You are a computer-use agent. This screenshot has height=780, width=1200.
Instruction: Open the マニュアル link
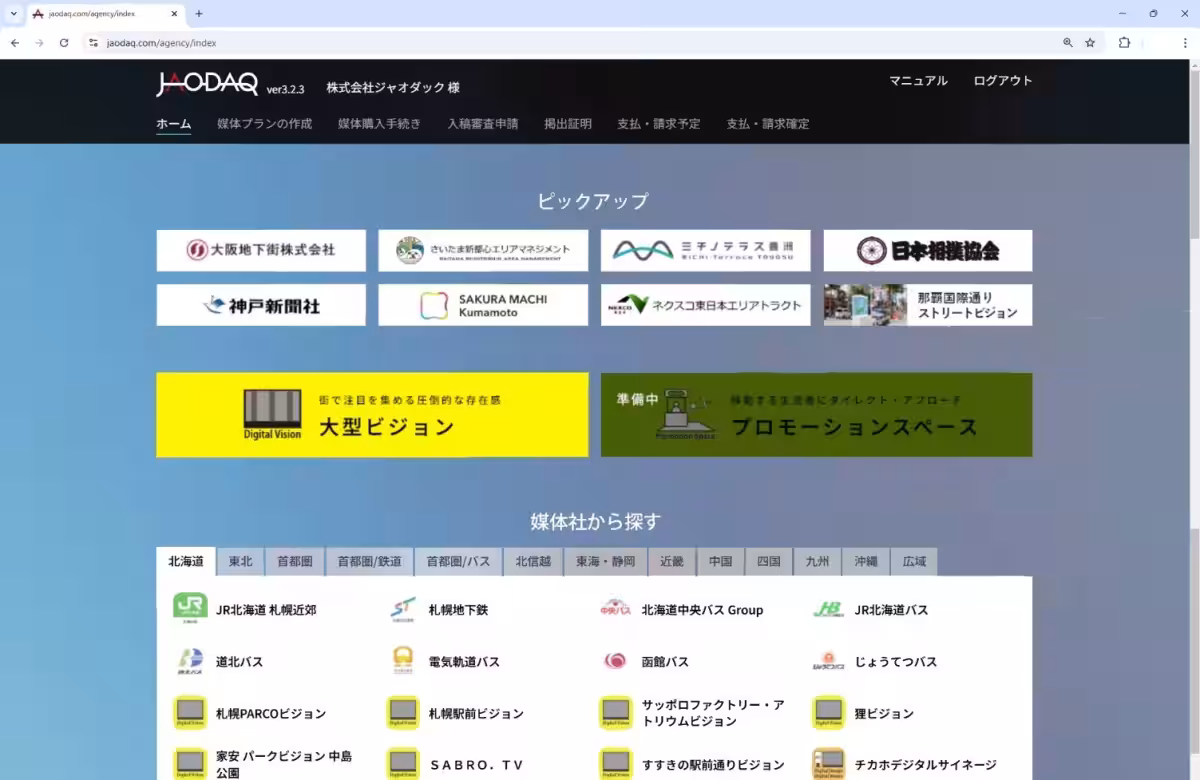(x=917, y=80)
